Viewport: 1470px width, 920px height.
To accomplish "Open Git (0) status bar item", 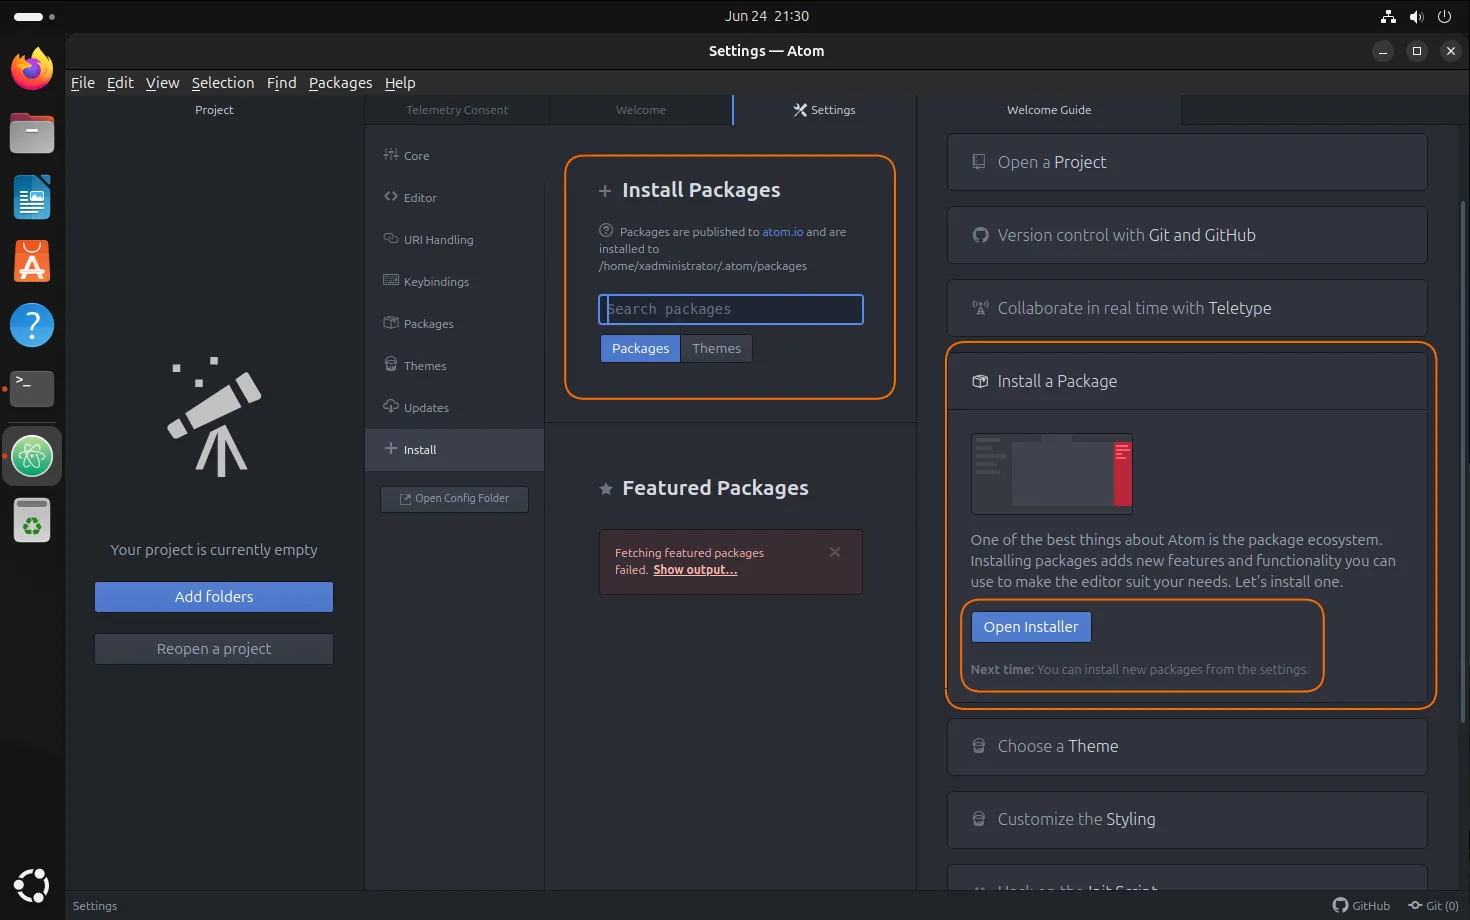I will (1434, 905).
